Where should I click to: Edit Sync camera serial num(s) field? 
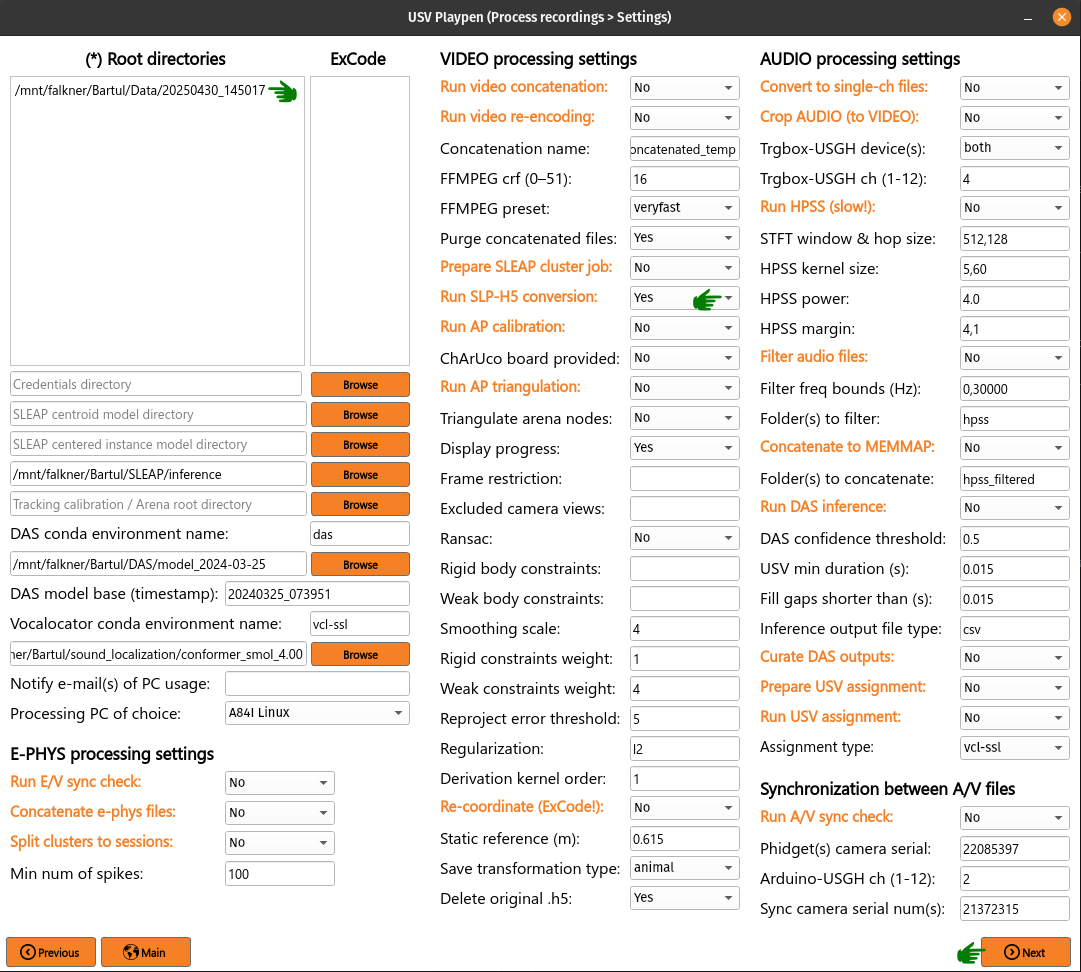coord(1014,909)
